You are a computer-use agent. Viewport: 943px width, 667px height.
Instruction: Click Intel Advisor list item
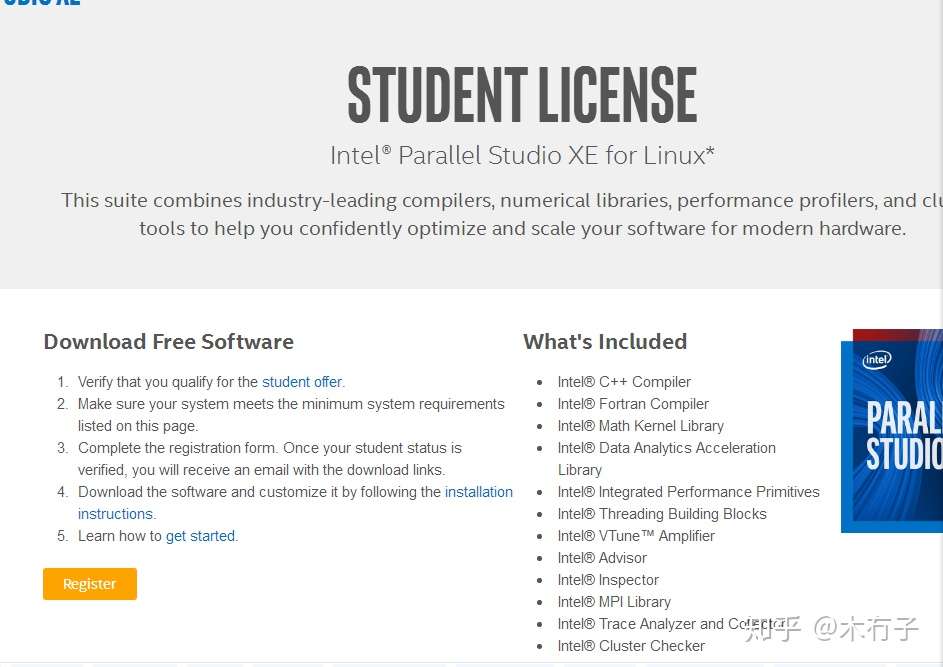point(601,558)
